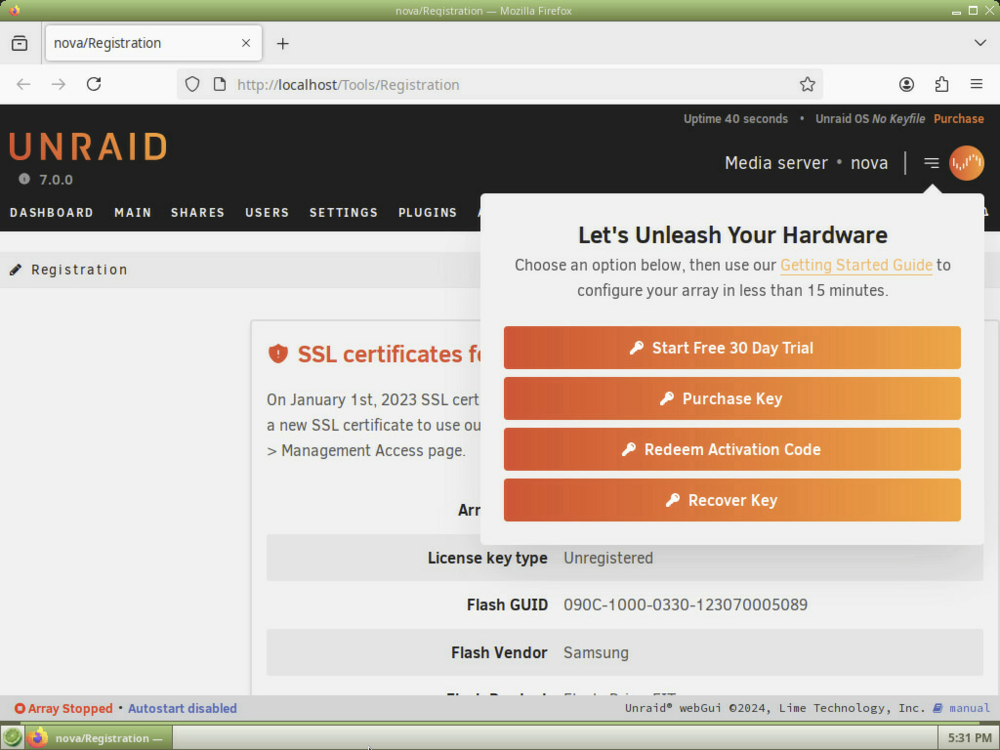Click the Firefox View icon
Viewport: 1000px width, 750px height.
coord(20,43)
